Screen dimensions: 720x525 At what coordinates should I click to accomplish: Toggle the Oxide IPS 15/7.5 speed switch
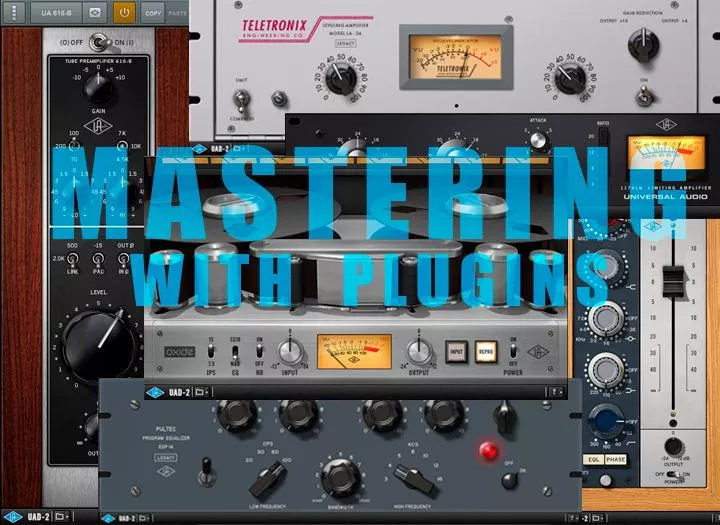coord(211,352)
